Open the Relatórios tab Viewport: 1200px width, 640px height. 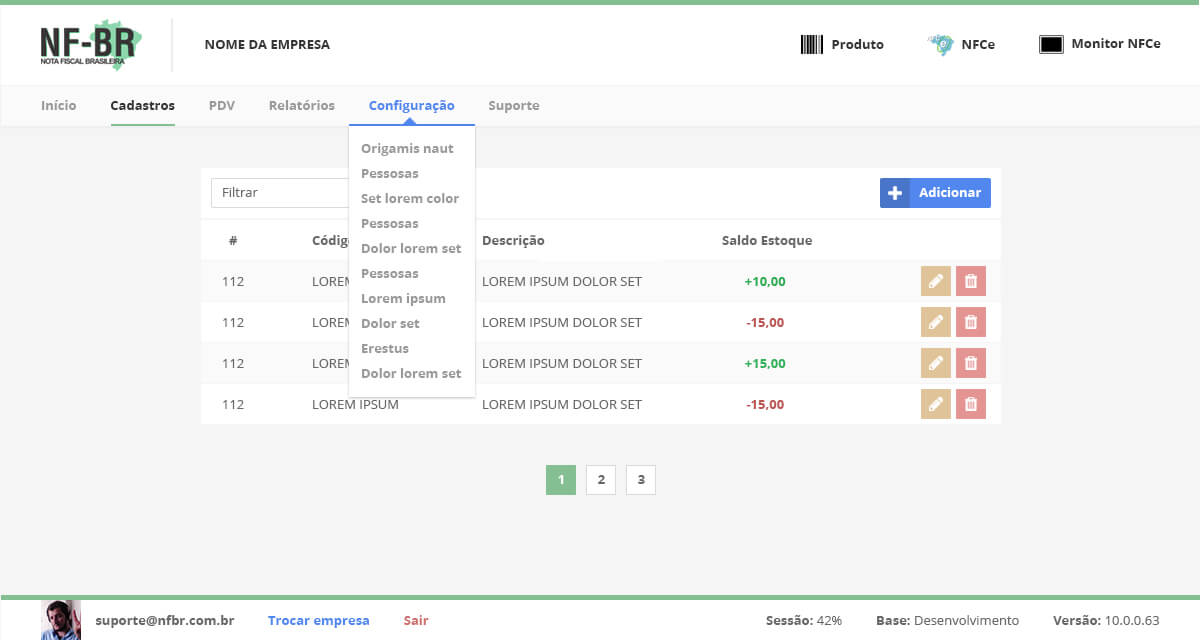tap(302, 105)
